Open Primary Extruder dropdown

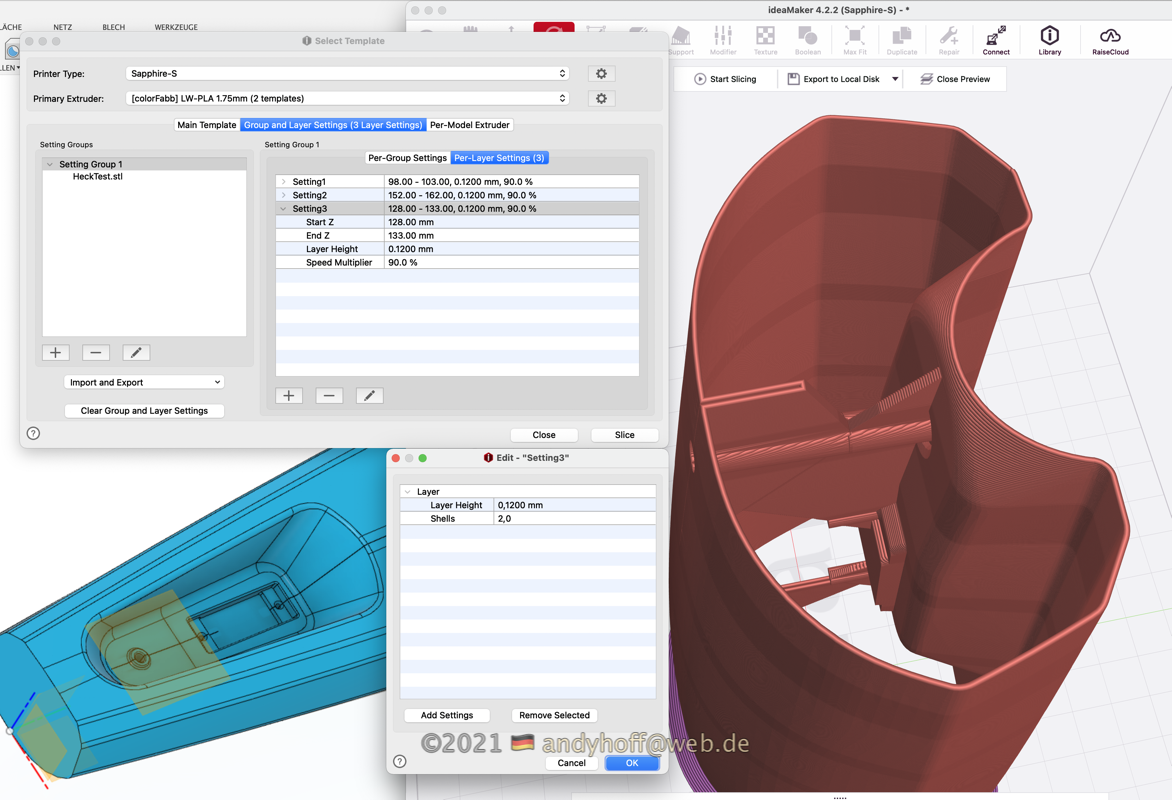pos(347,99)
